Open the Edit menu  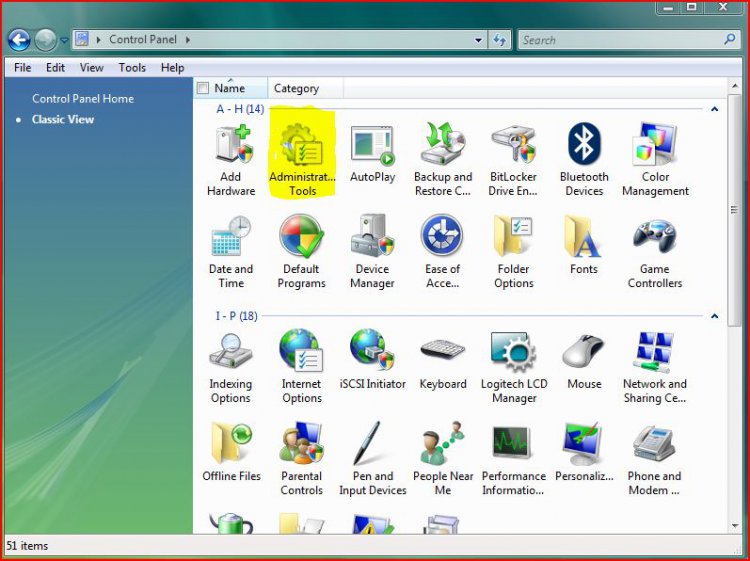click(x=55, y=67)
